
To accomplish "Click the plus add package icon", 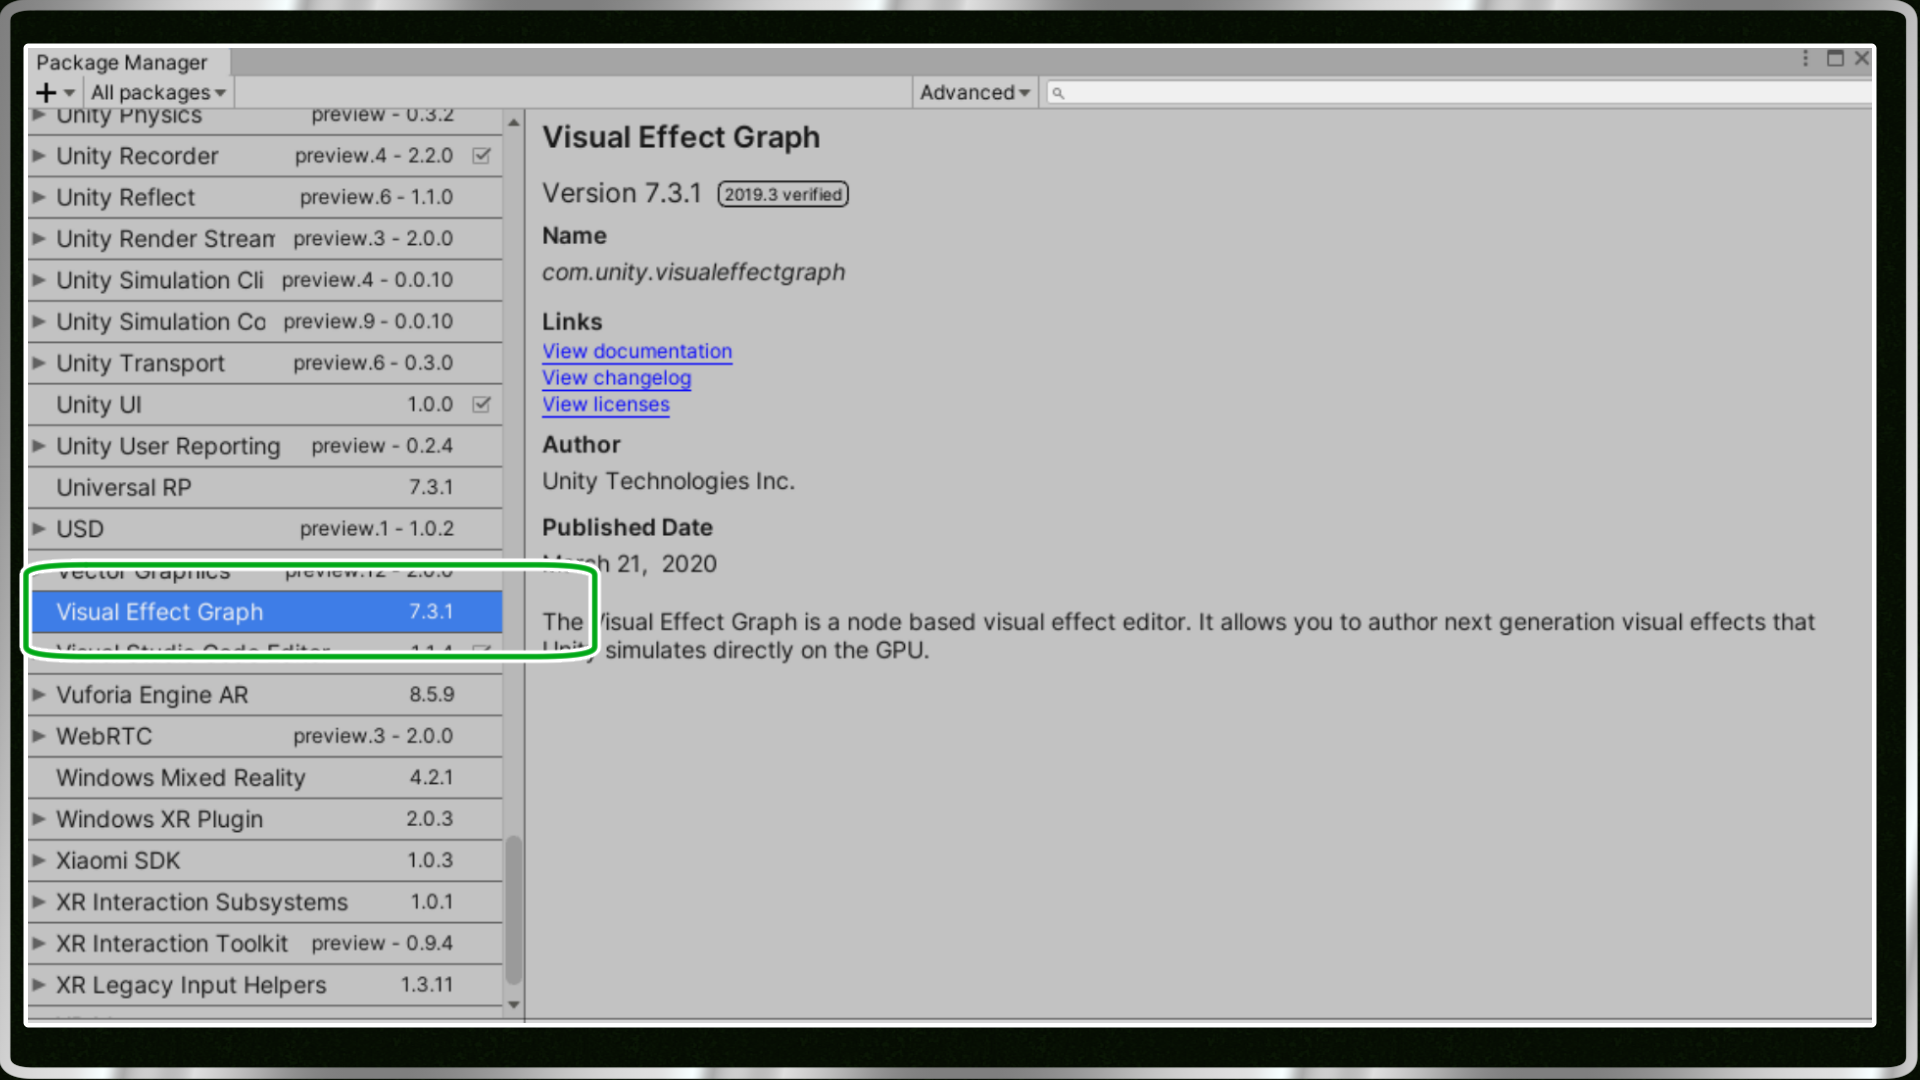I will (46, 93).
